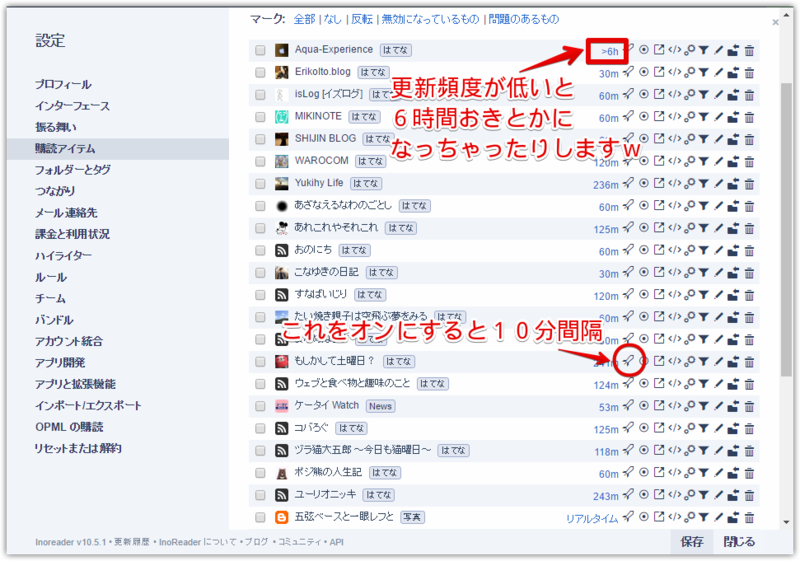Click trash icon for ポジ熊の人生記
Viewport: 800px width, 561px height.
[x=749, y=473]
